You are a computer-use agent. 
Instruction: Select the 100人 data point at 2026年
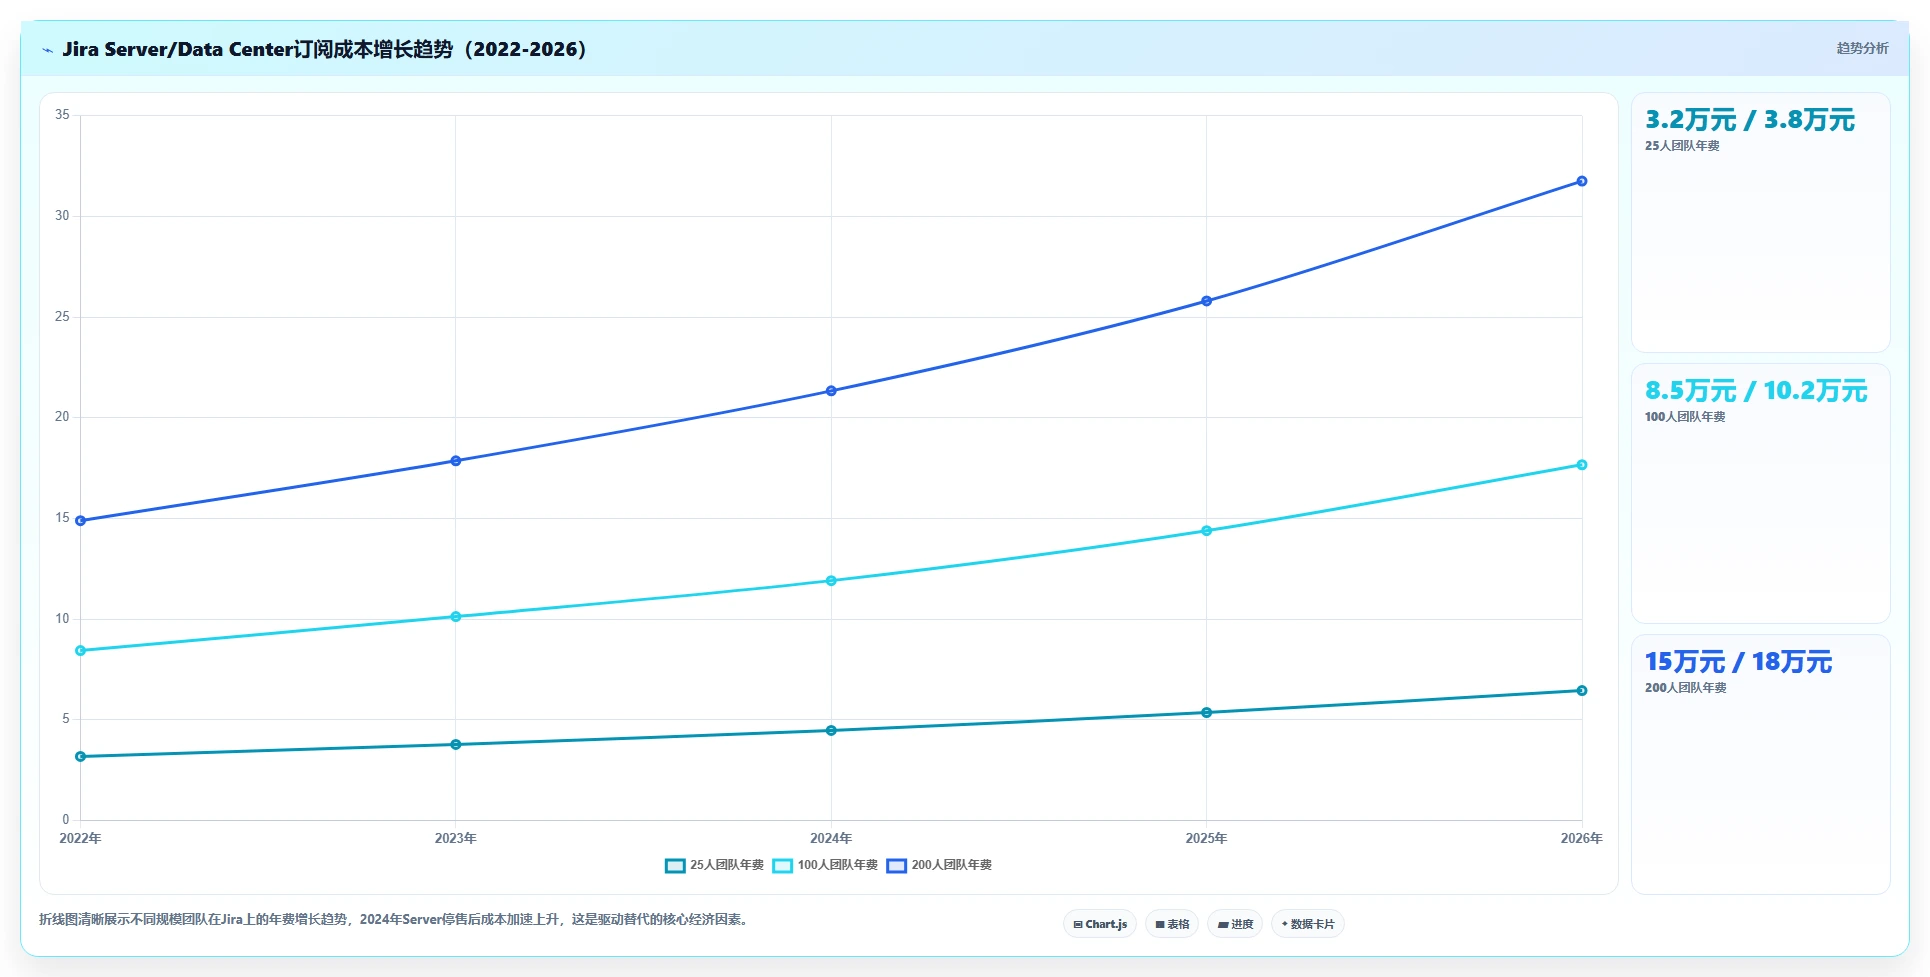tap(1582, 465)
